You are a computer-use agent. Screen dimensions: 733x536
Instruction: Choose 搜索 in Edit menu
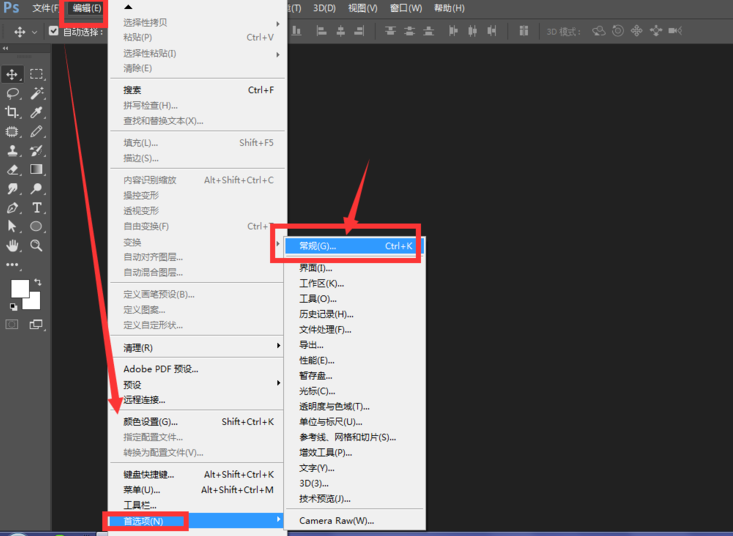click(x=197, y=90)
